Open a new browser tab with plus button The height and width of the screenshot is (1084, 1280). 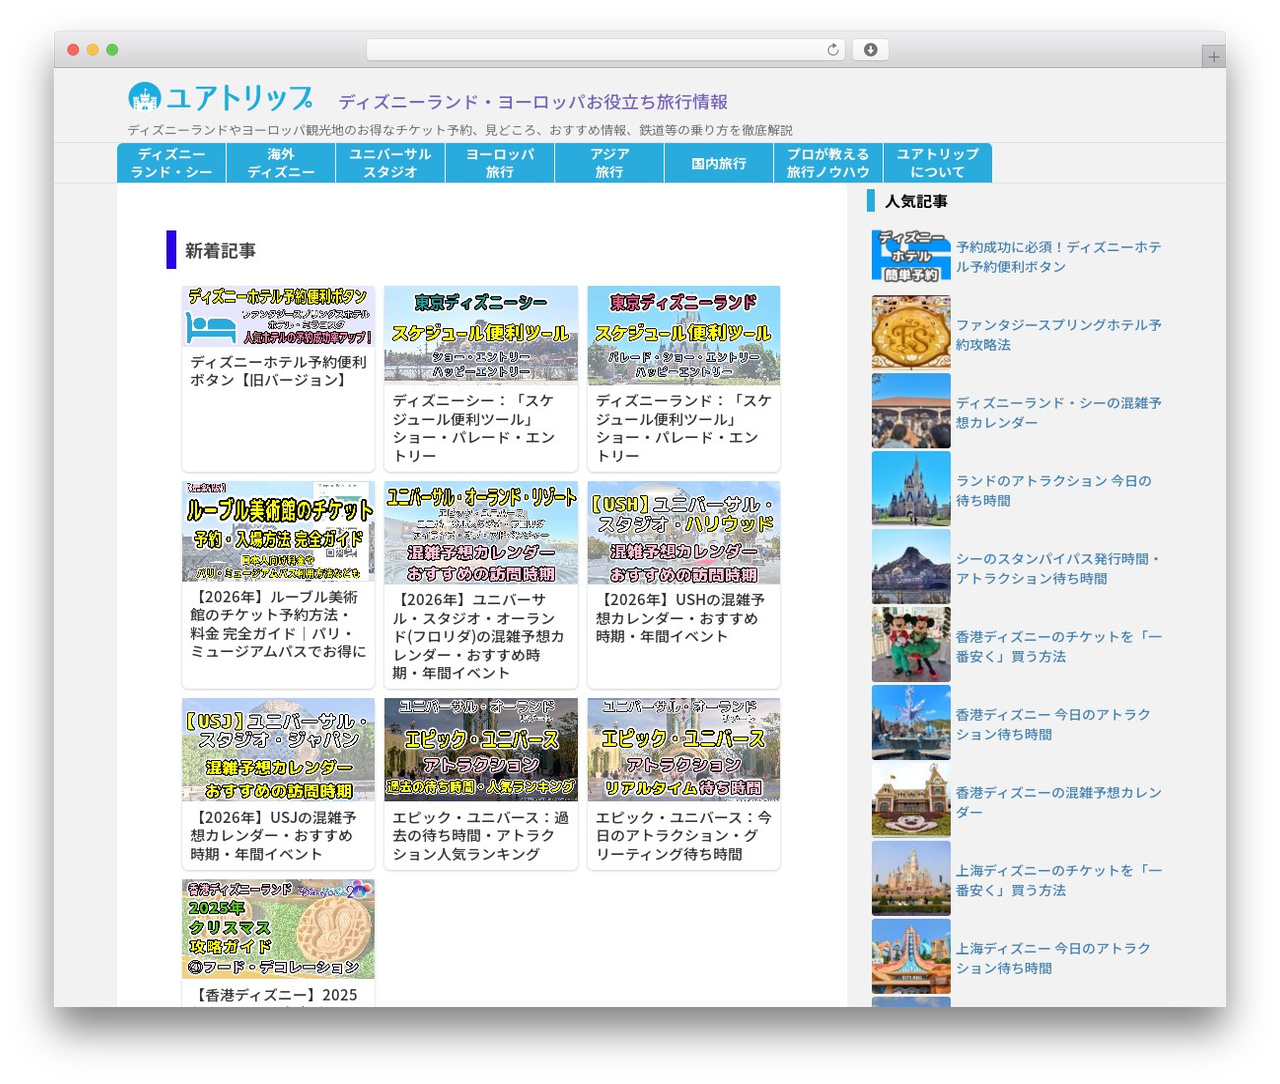click(x=1213, y=57)
